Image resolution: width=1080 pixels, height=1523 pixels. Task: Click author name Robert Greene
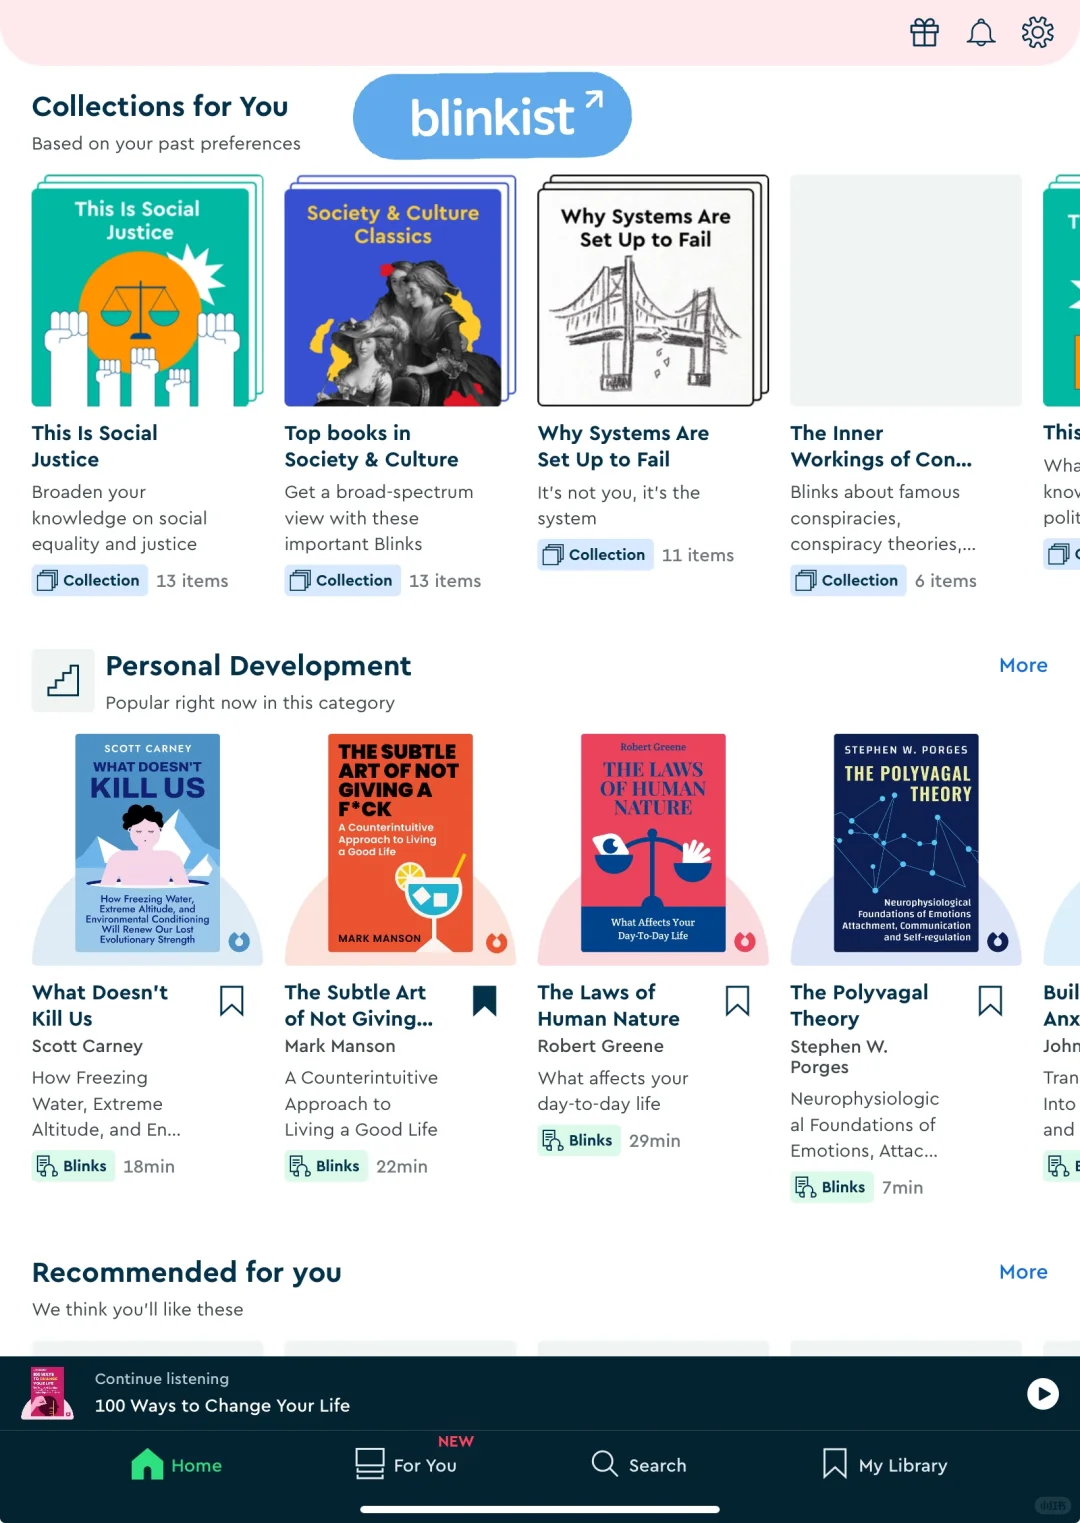(x=601, y=1046)
